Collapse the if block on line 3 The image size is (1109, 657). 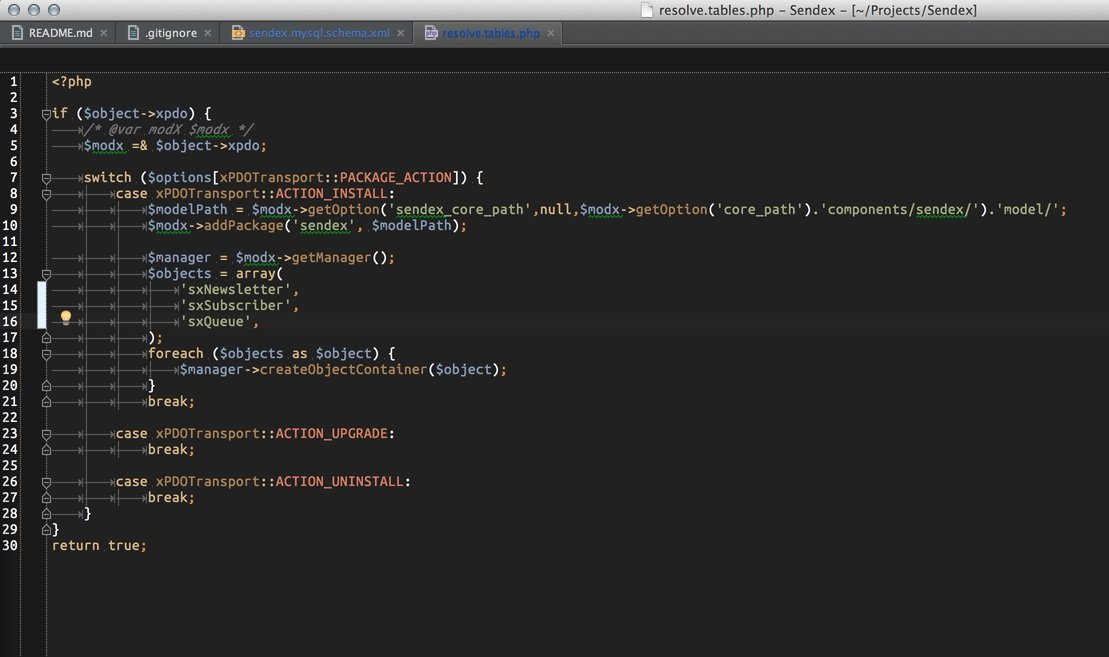[x=46, y=114]
